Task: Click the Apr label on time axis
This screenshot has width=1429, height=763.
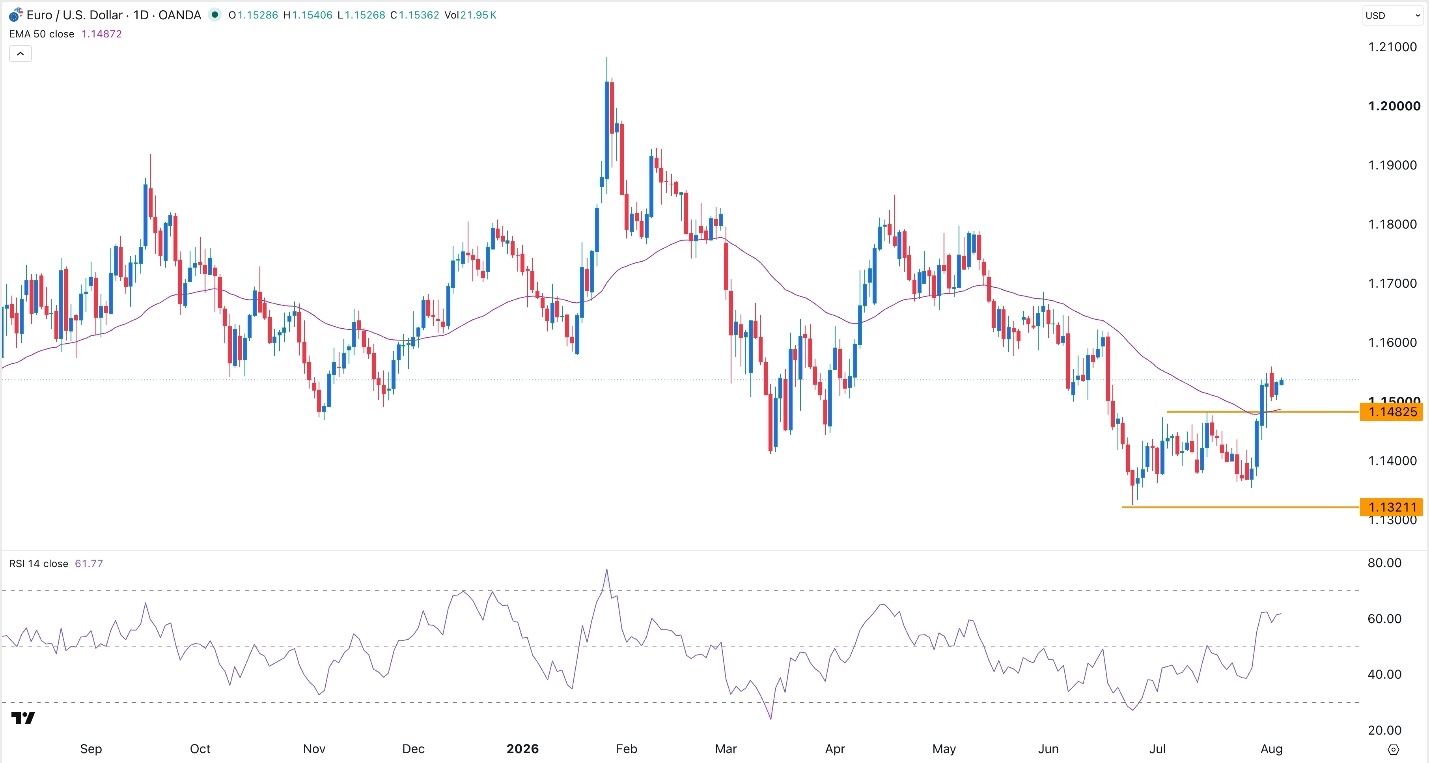Action: click(x=836, y=749)
